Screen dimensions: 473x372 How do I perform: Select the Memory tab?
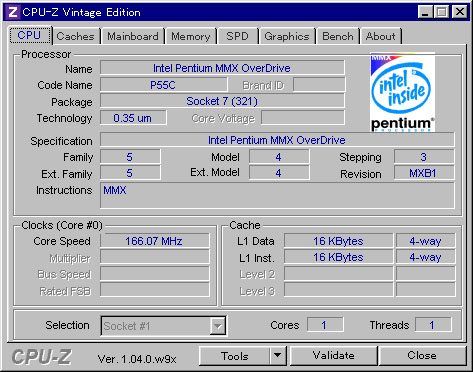(191, 36)
